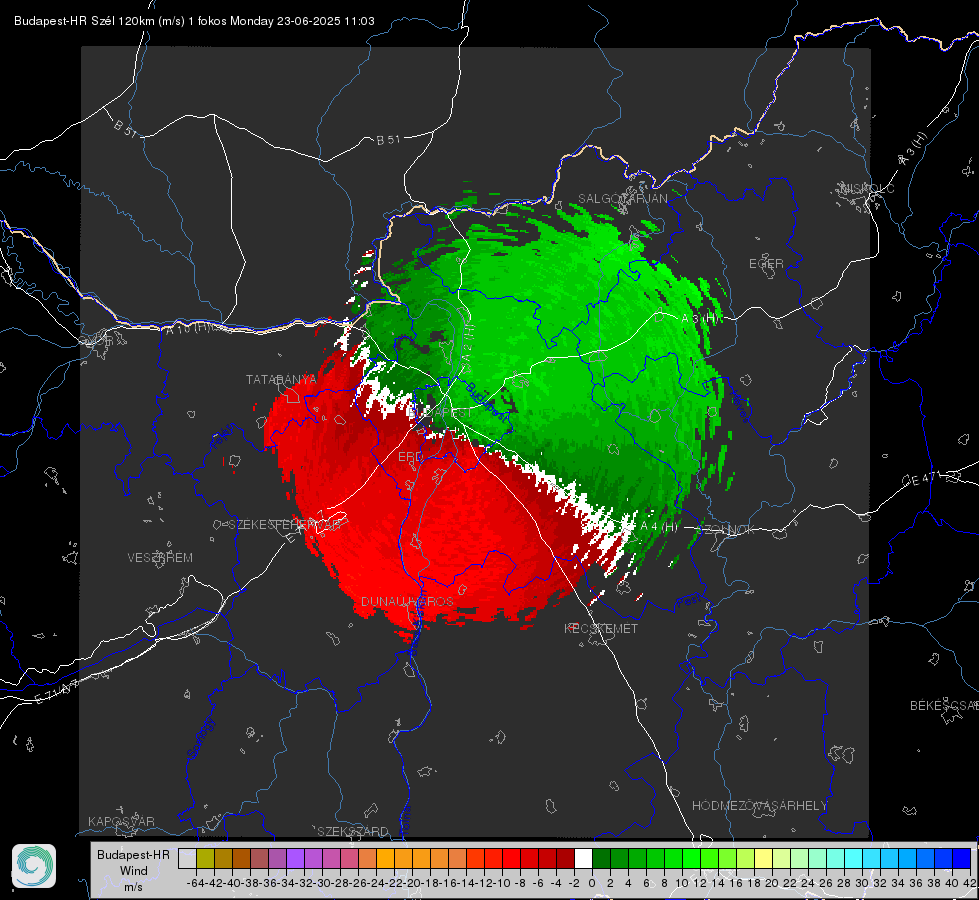Image resolution: width=979 pixels, height=900 pixels.
Task: Select the KECSKEMET city label
Action: (601, 628)
